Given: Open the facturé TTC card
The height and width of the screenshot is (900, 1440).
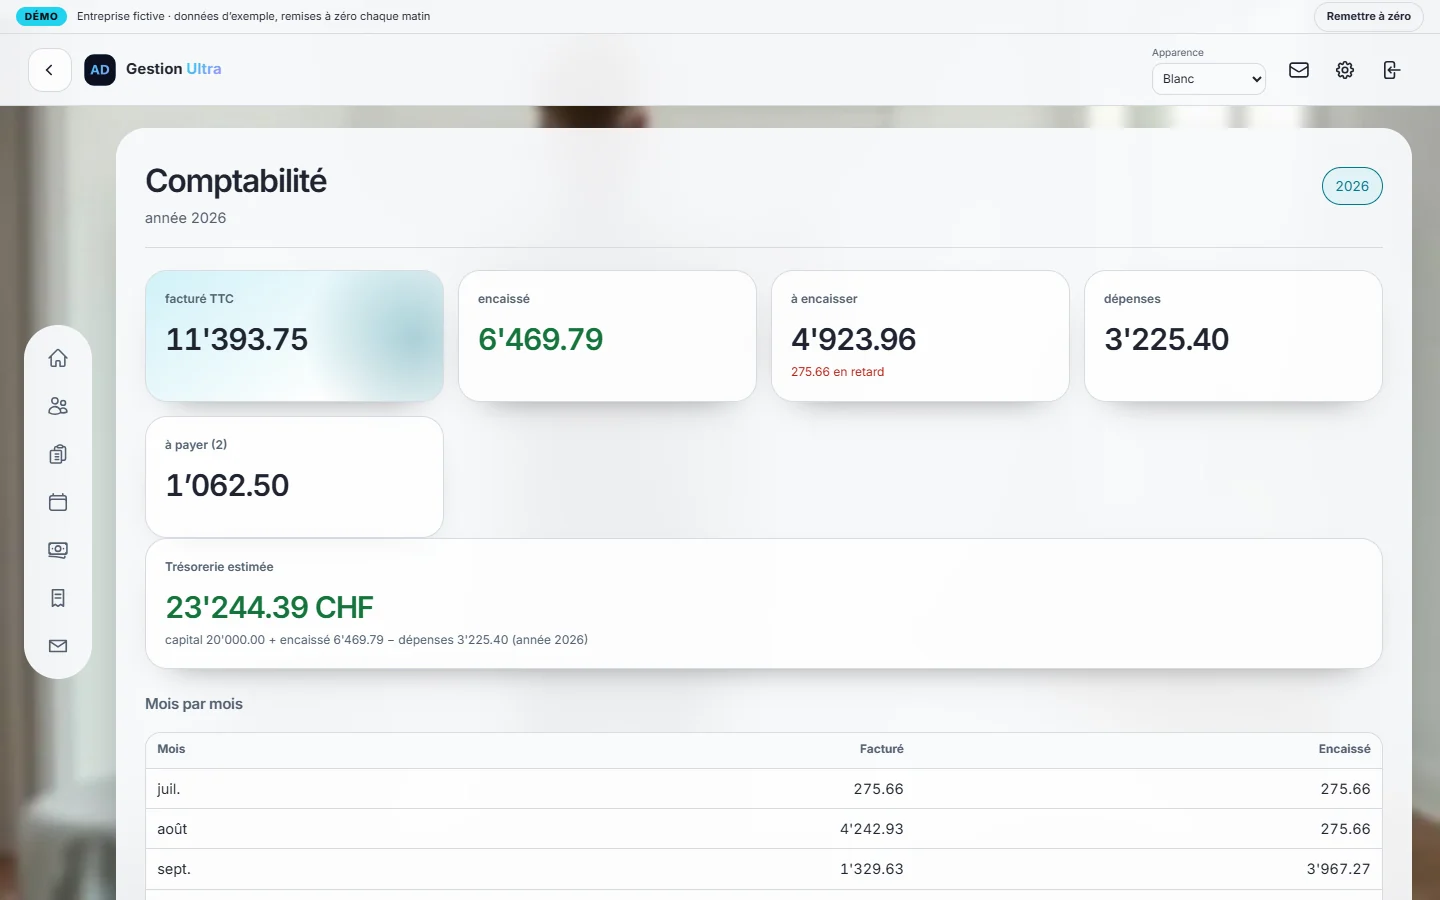Looking at the screenshot, I should pos(294,336).
